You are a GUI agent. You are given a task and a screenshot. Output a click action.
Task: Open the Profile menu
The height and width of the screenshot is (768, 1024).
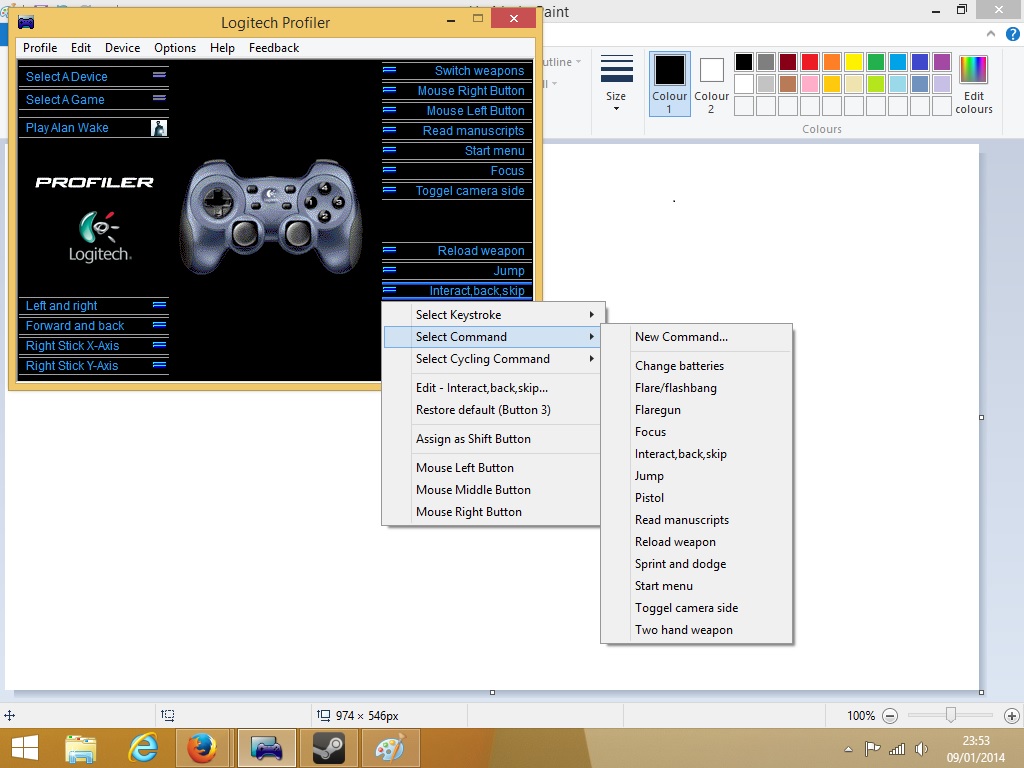point(40,48)
